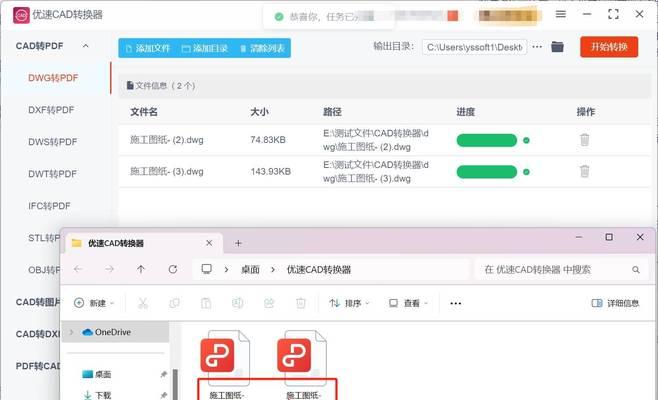Click the output directory path field

474,47
